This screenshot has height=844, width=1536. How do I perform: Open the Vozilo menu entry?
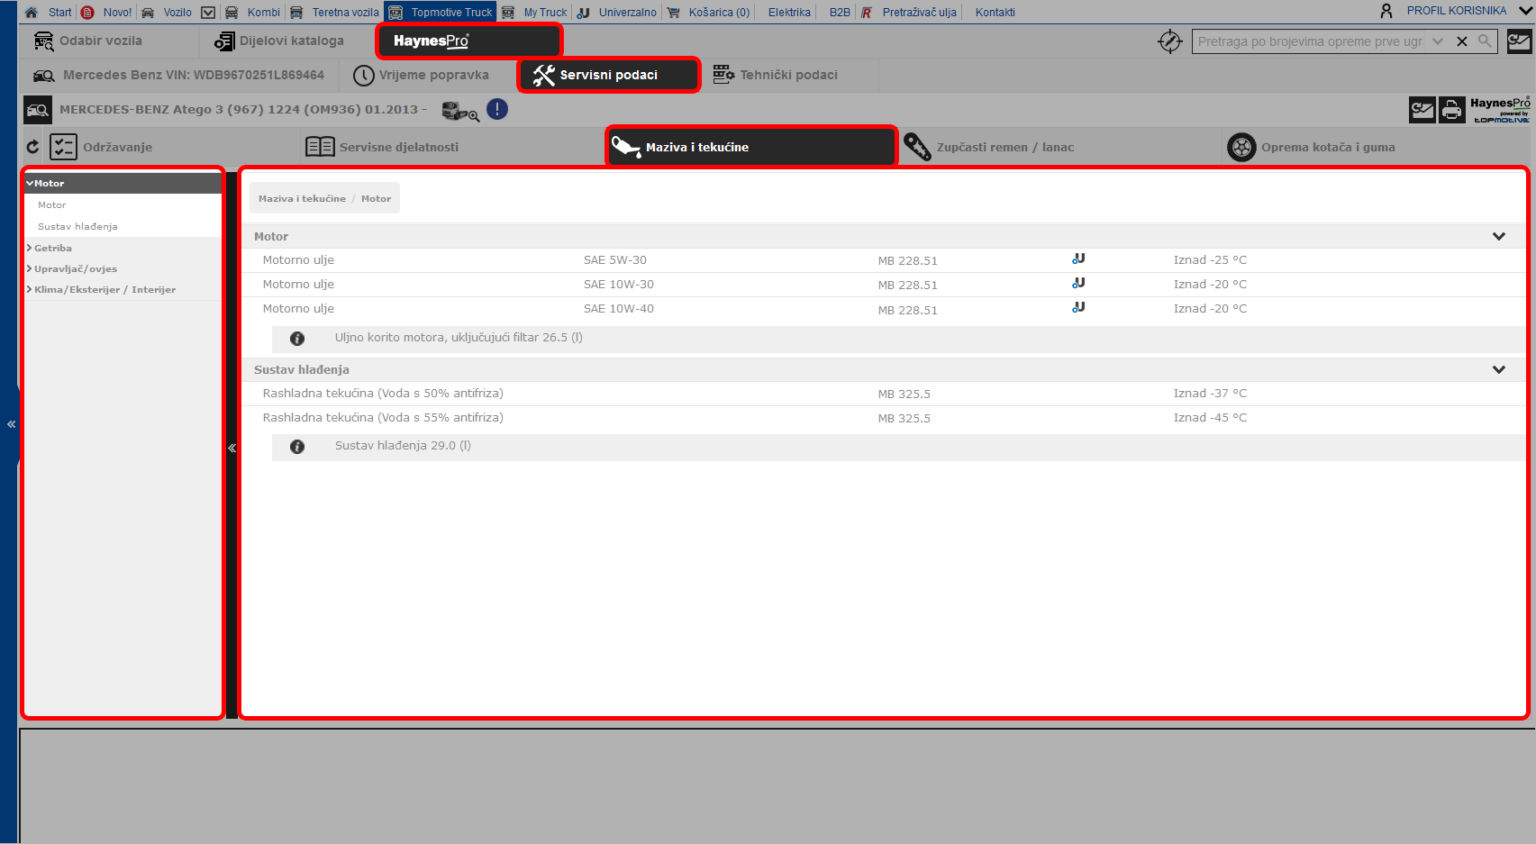pos(177,12)
